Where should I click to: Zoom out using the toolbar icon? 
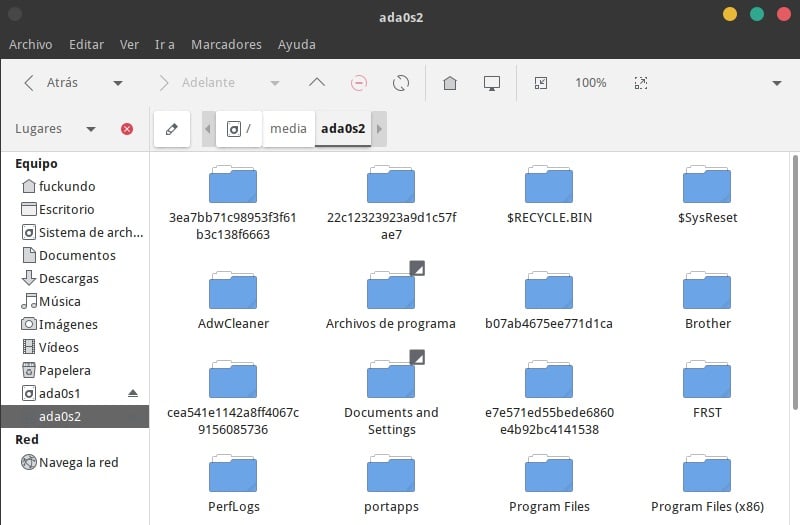[541, 83]
